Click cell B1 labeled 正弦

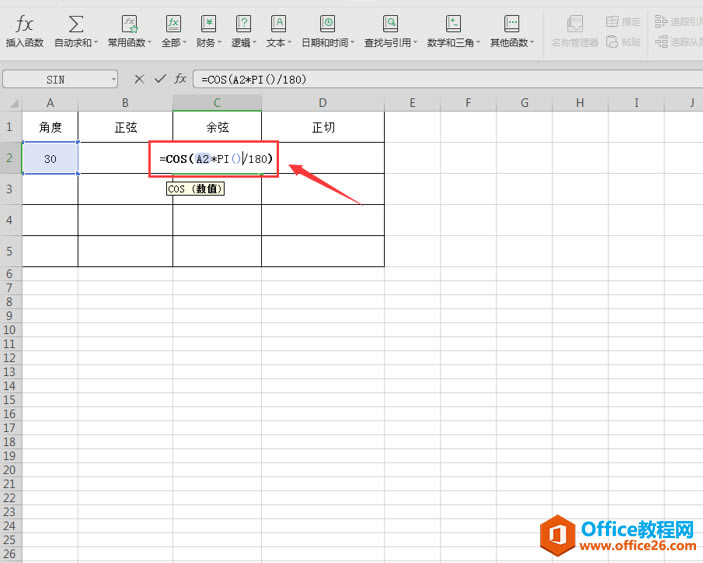pyautogui.click(x=125, y=127)
